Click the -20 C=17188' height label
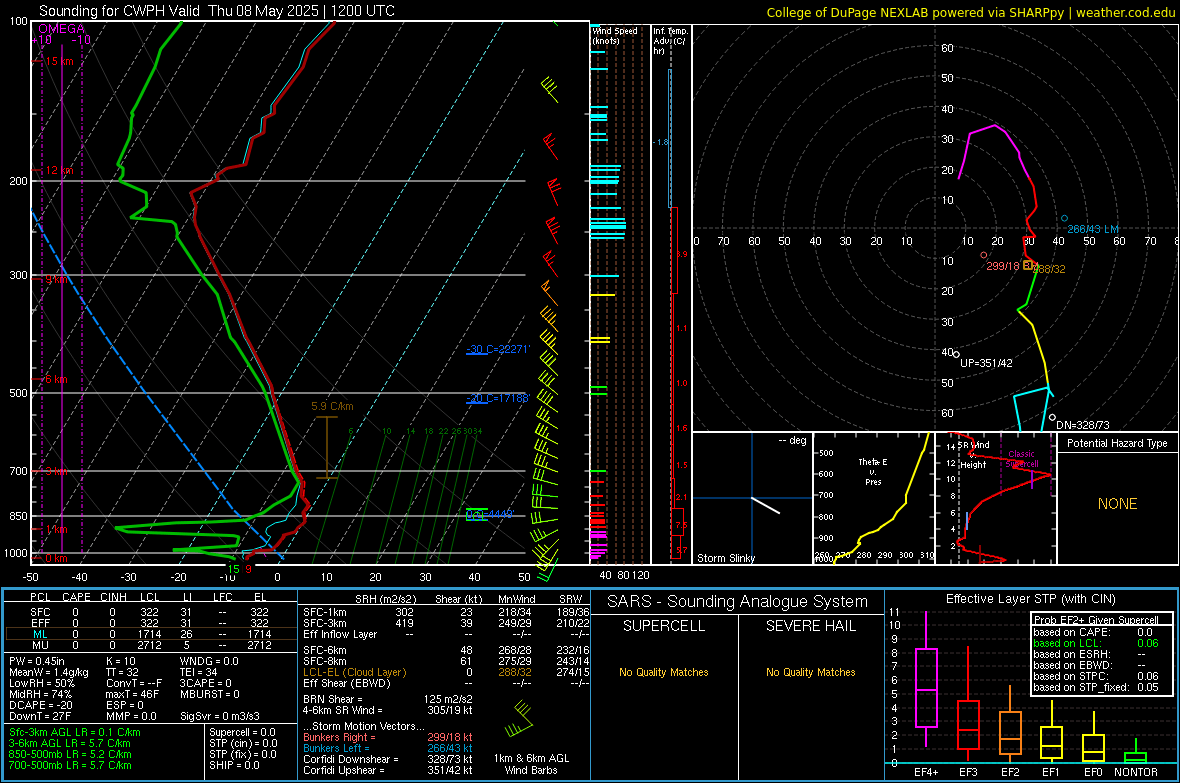This screenshot has width=1180, height=783. (x=498, y=398)
